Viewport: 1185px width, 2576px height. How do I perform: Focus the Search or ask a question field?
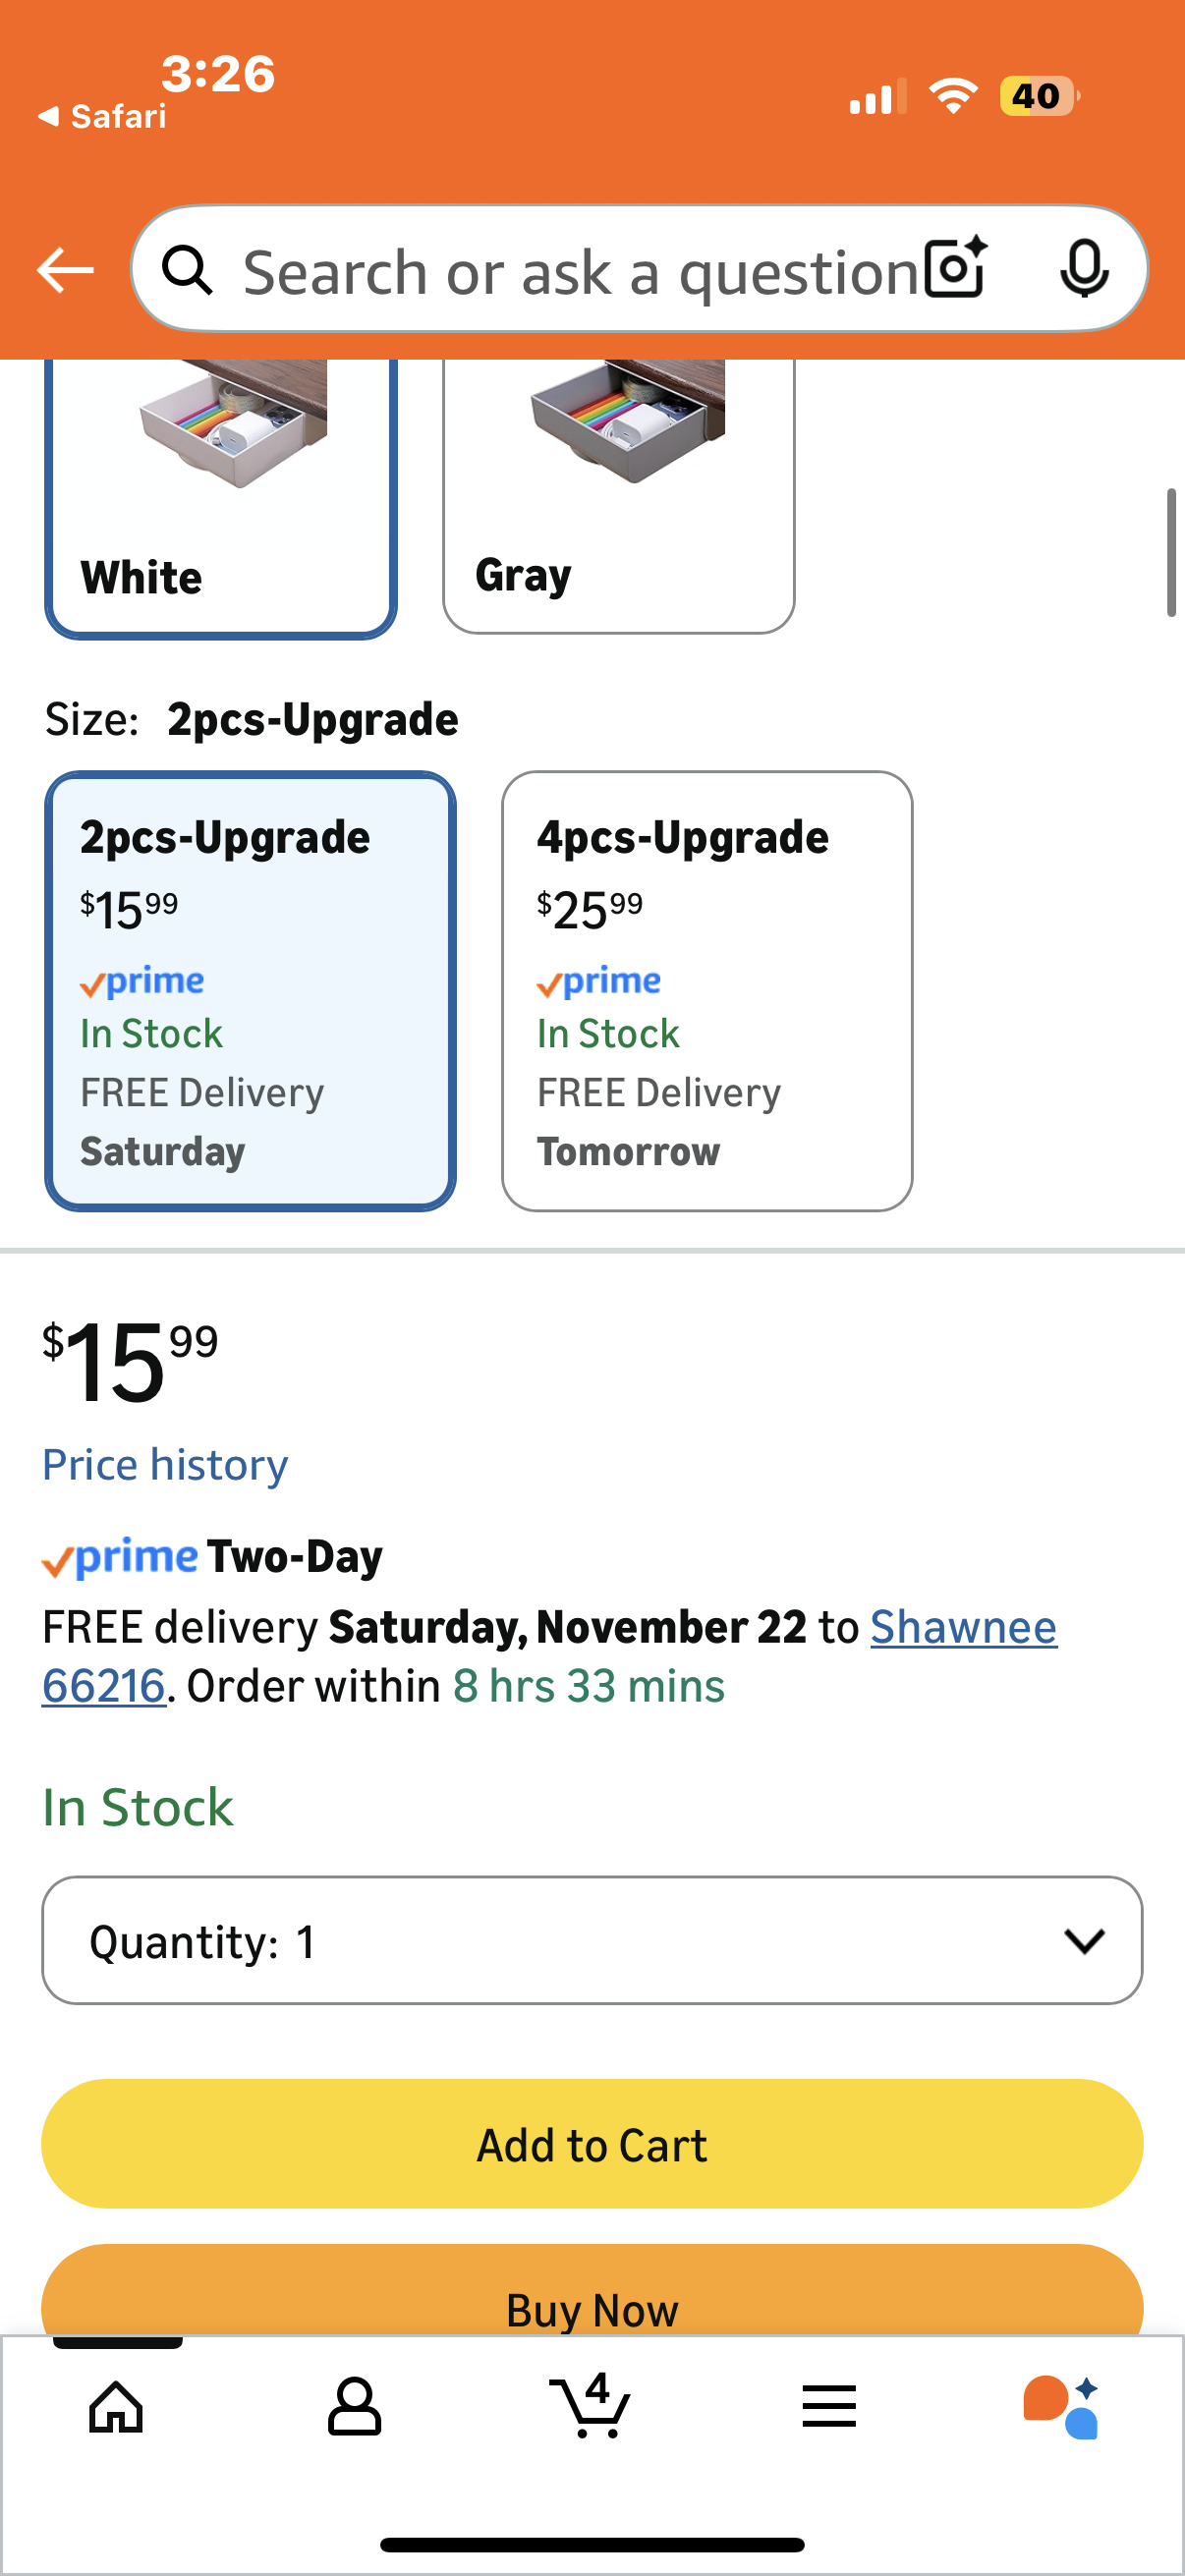tap(580, 272)
